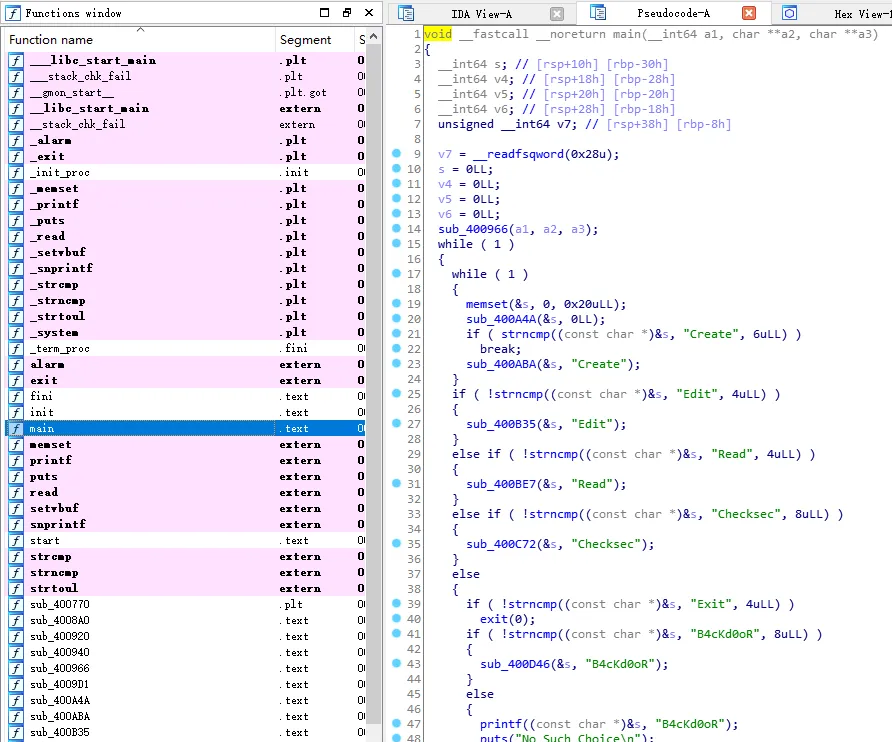Select the _strncmp function row
The image size is (892, 742).
pos(185,300)
